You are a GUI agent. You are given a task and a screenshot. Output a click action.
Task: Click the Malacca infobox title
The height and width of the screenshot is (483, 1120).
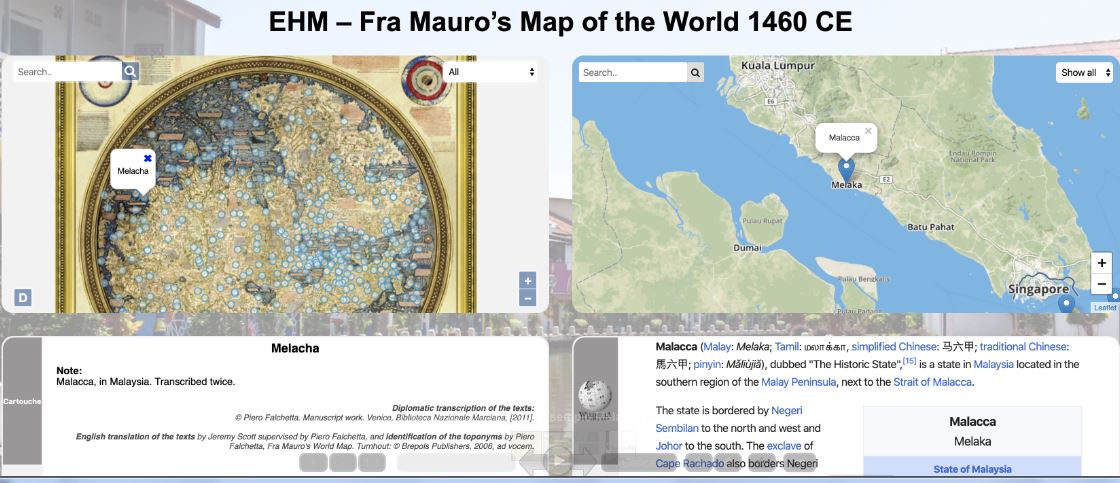click(x=972, y=422)
